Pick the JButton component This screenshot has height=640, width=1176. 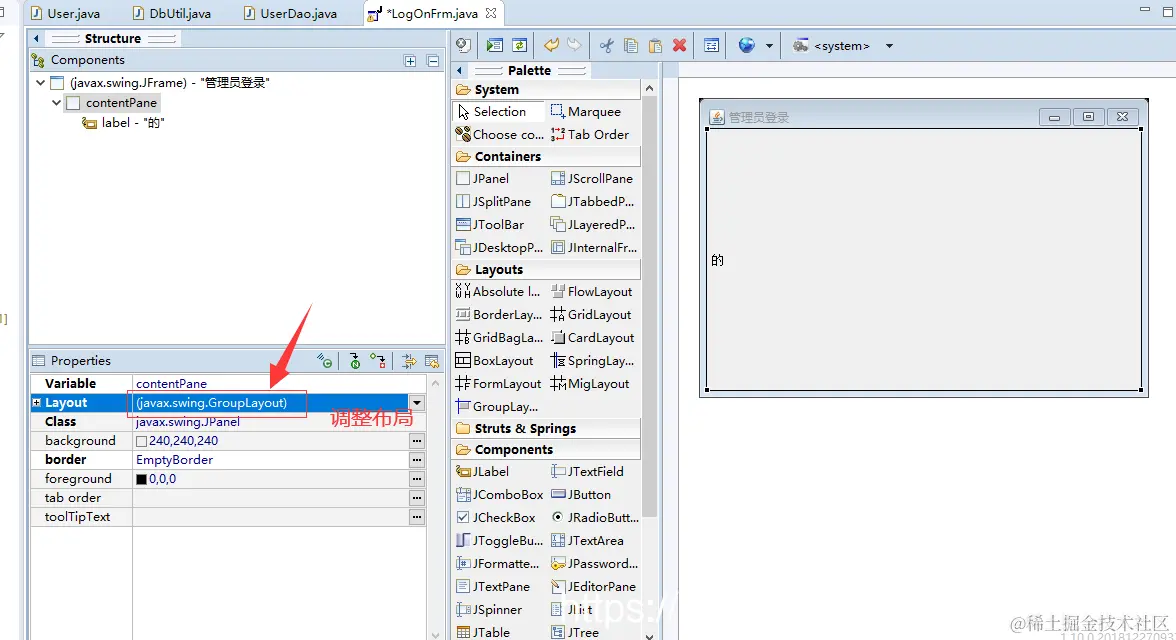pos(580,495)
